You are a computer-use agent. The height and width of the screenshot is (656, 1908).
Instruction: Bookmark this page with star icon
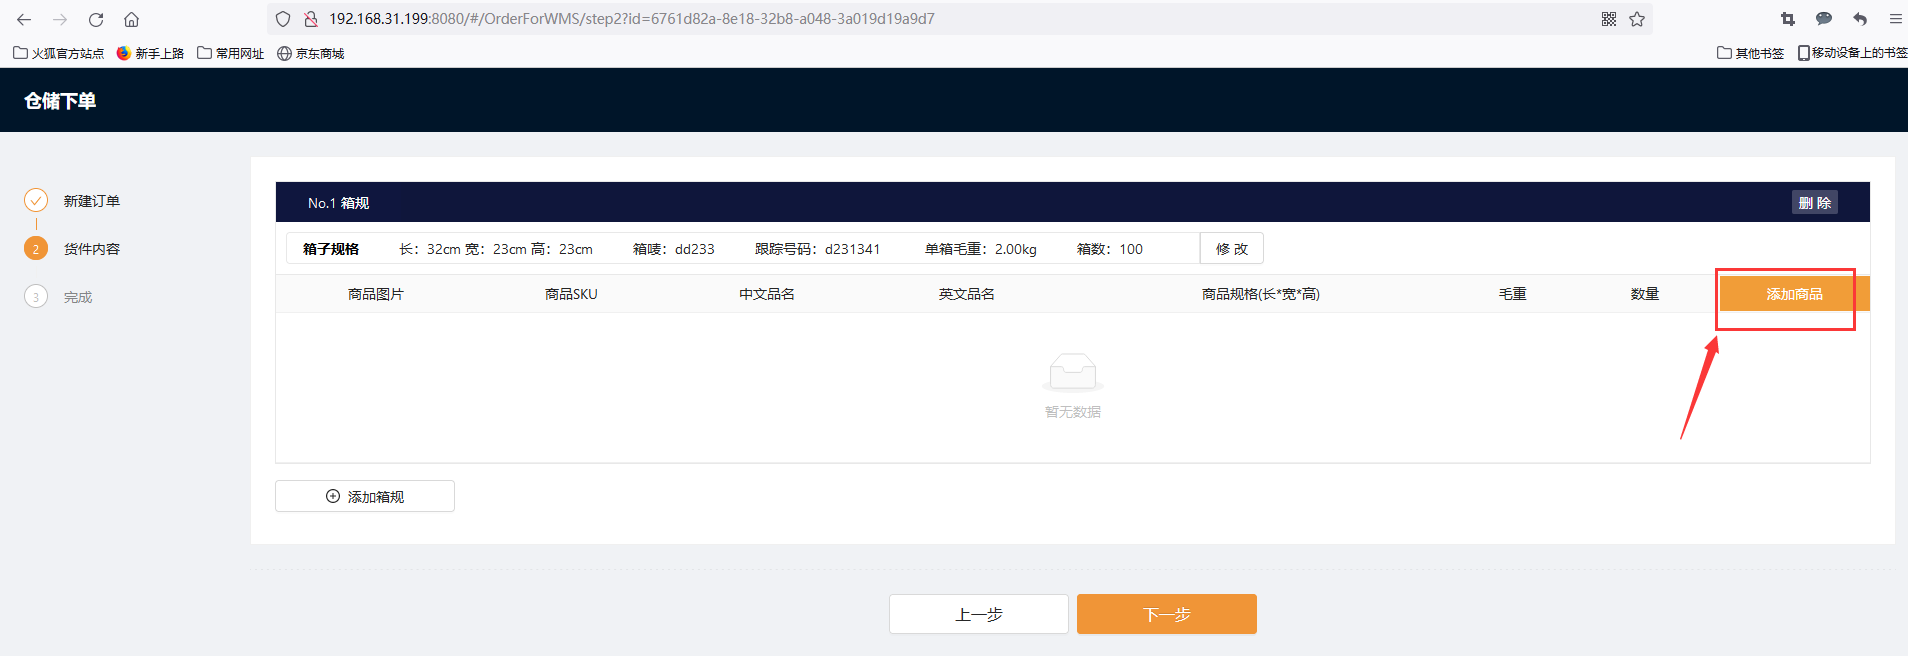pyautogui.click(x=1637, y=19)
